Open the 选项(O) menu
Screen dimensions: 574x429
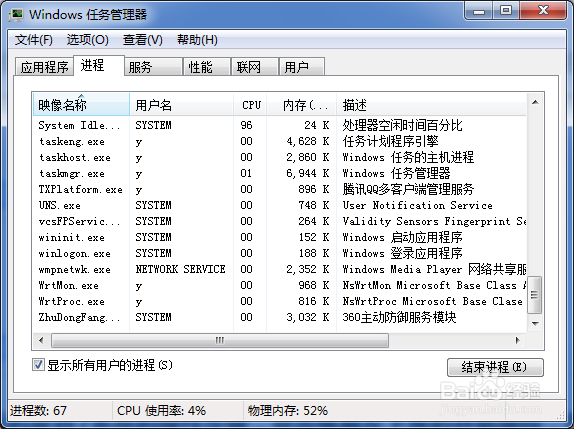(87, 40)
